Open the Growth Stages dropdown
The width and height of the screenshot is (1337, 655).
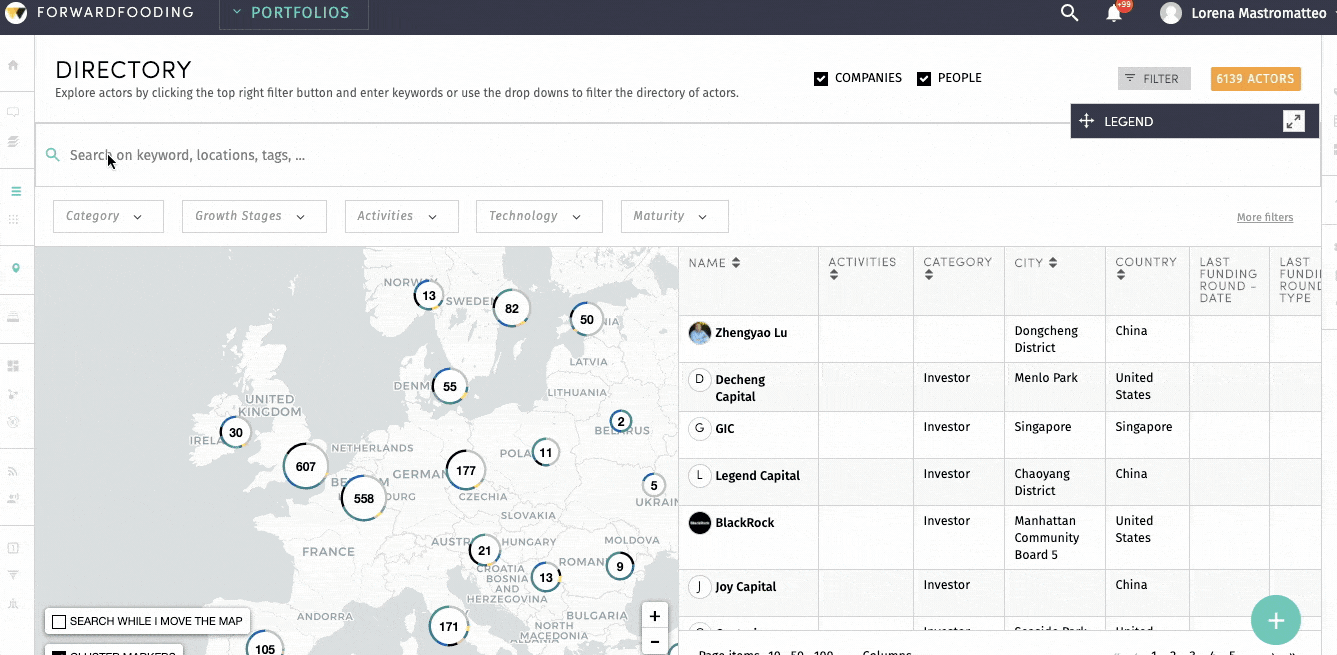[253, 216]
